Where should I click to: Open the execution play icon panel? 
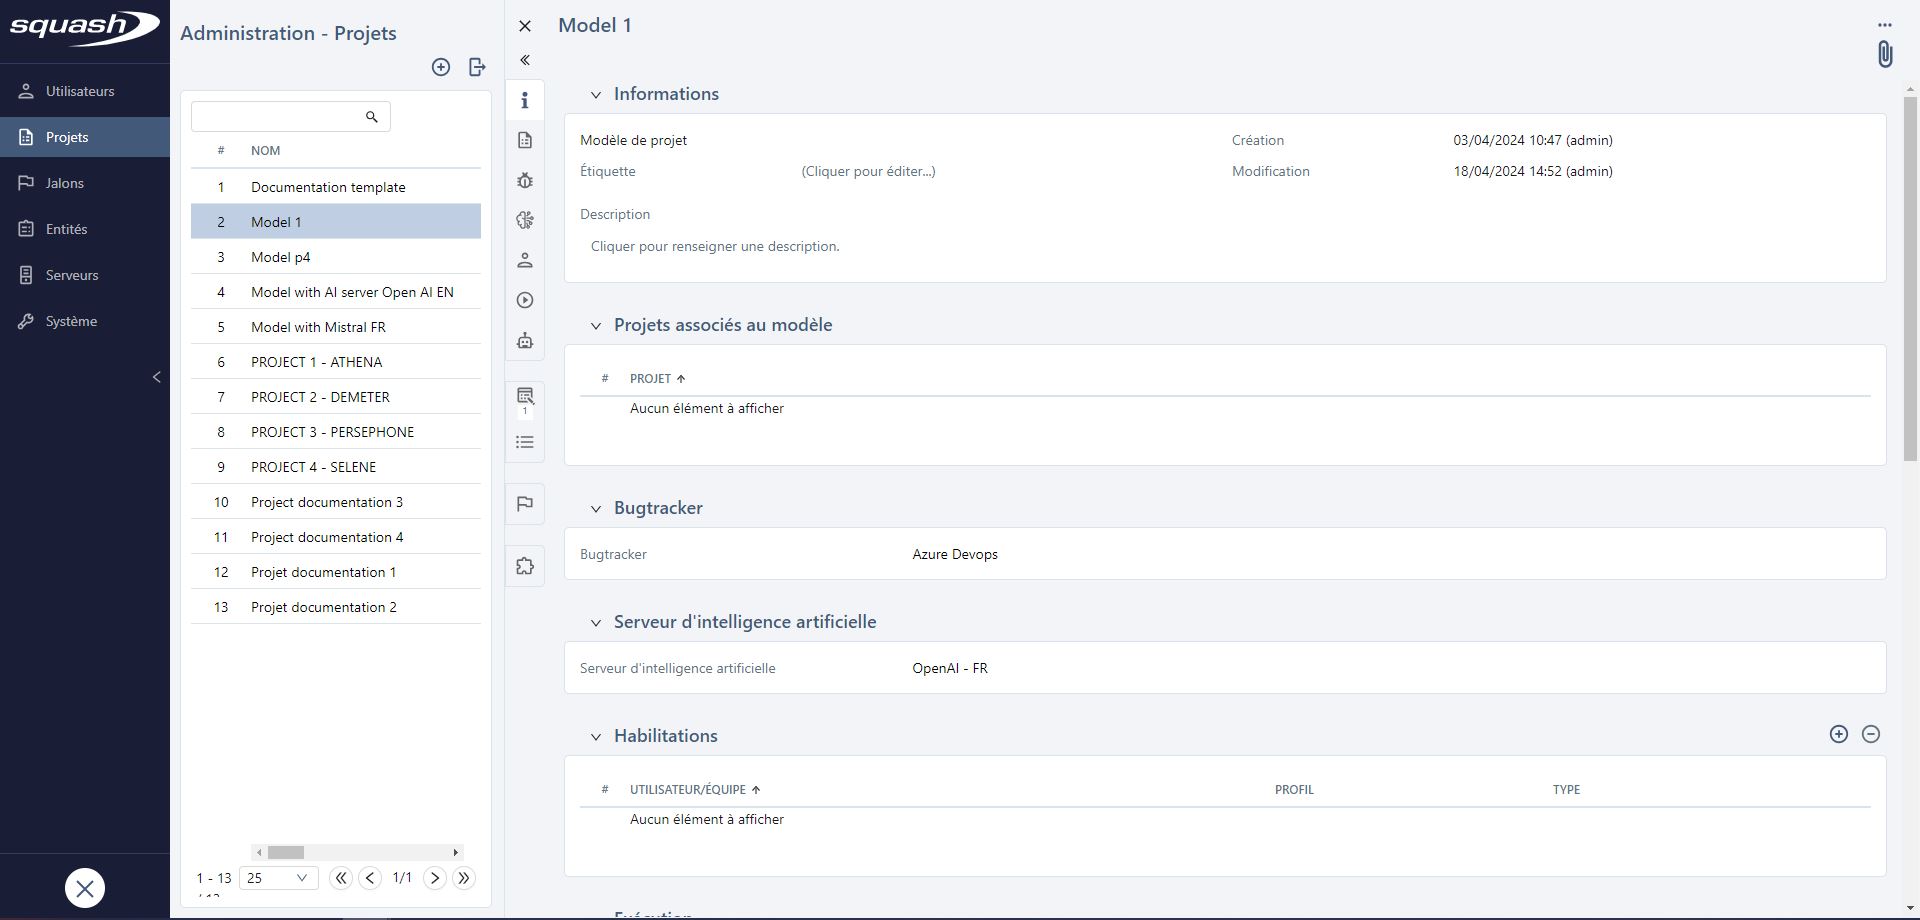click(525, 300)
